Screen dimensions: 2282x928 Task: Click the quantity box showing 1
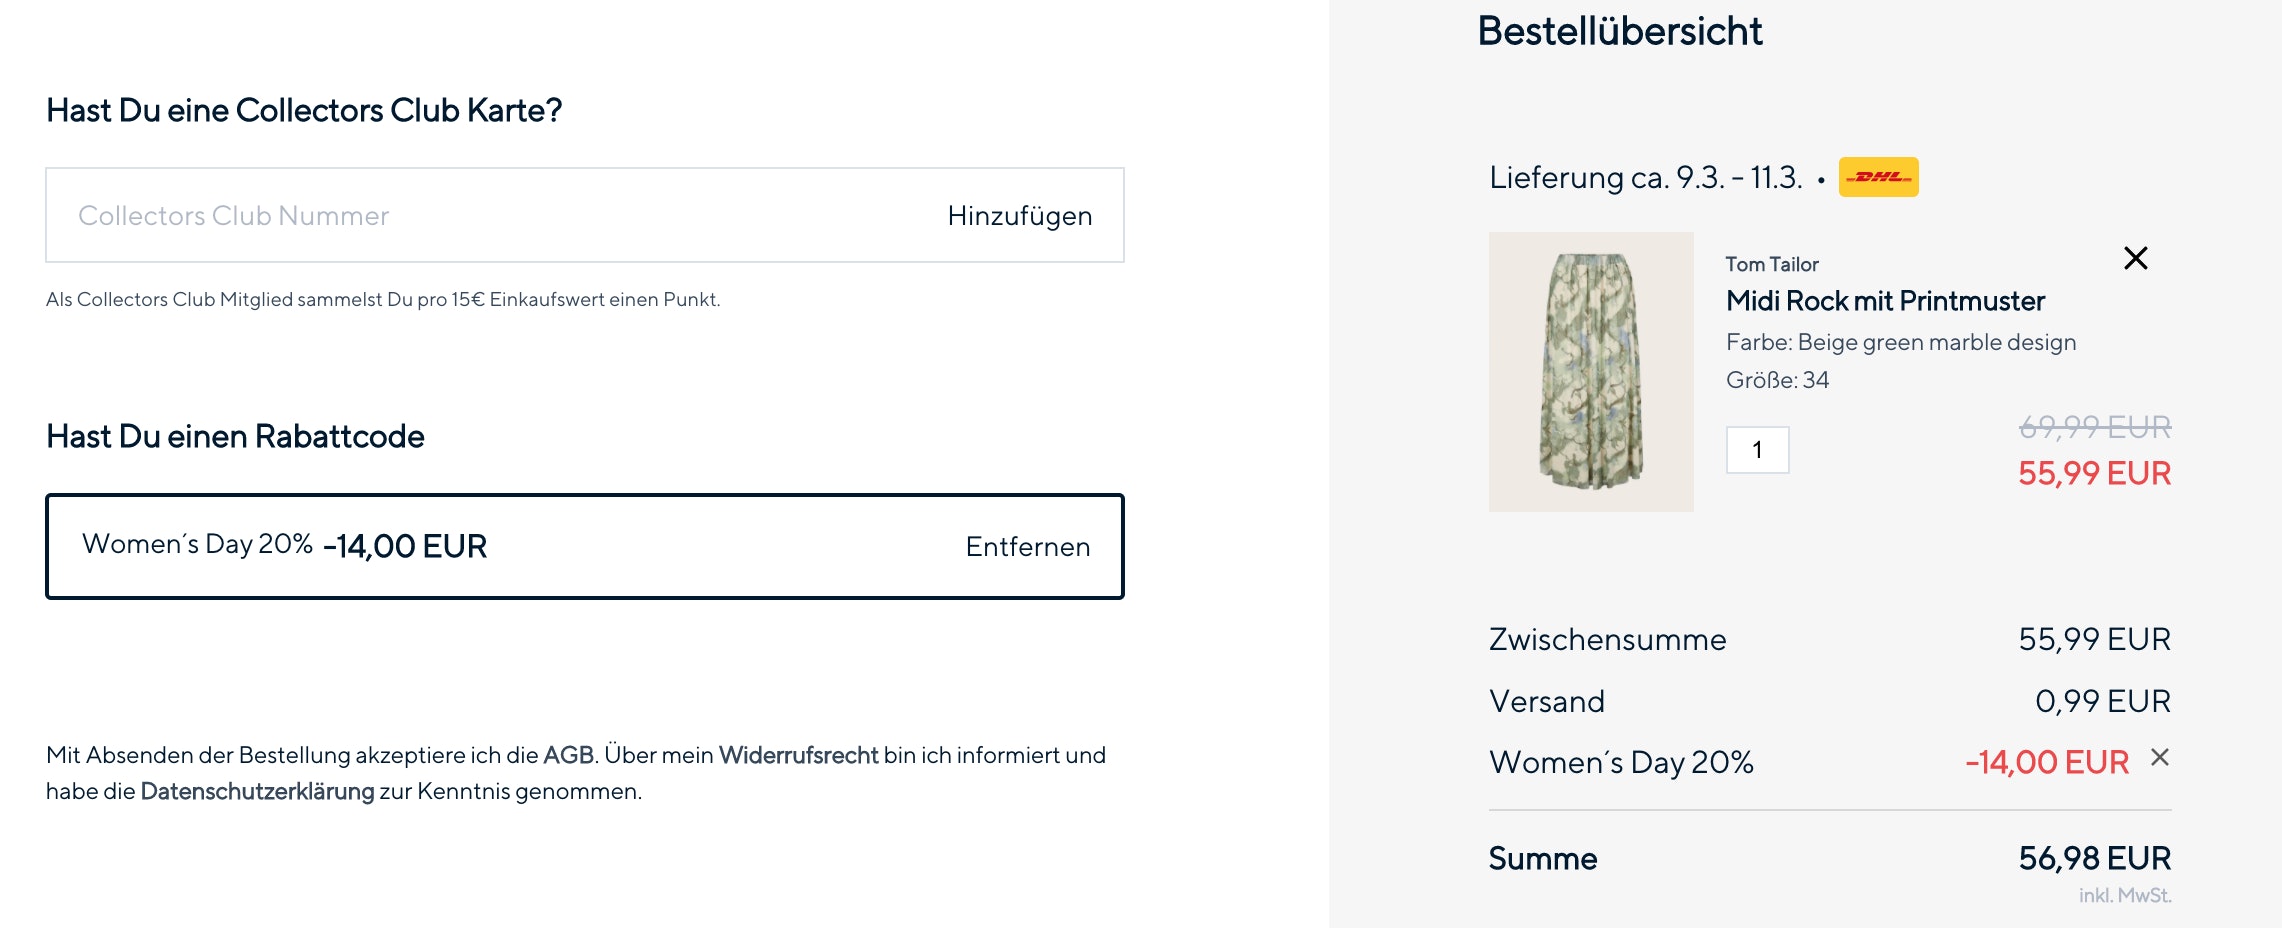coord(1757,450)
